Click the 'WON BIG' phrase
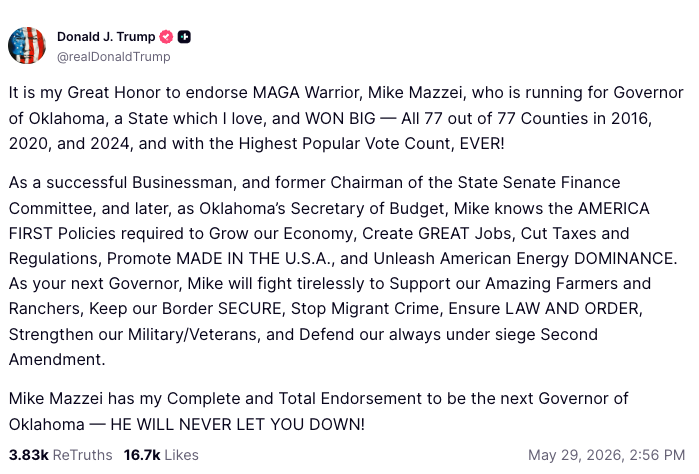This screenshot has width=699, height=474. pyautogui.click(x=341, y=119)
